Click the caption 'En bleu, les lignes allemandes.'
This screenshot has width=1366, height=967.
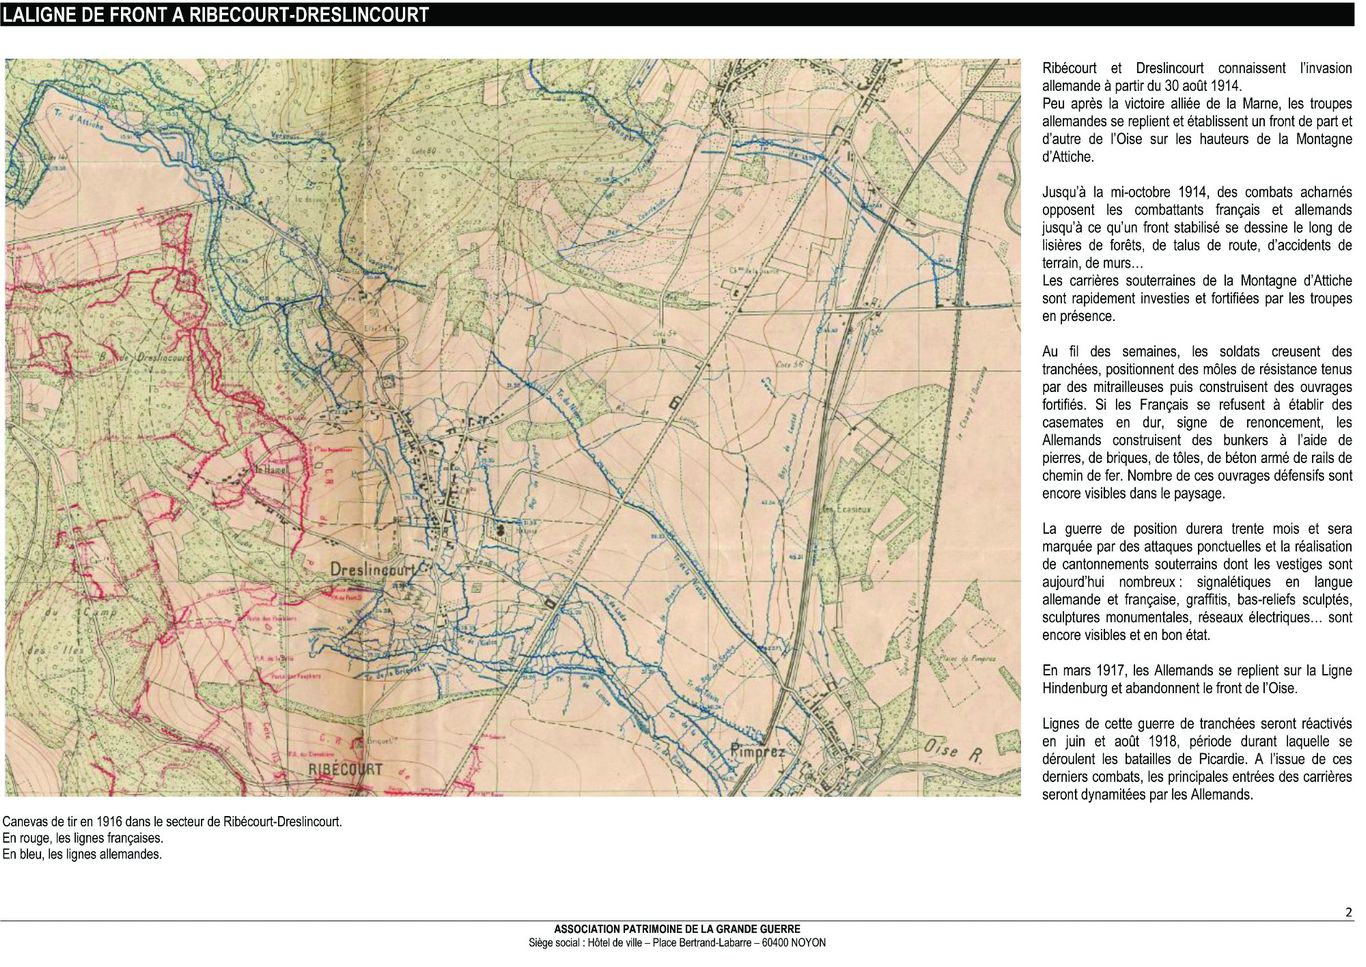82,854
